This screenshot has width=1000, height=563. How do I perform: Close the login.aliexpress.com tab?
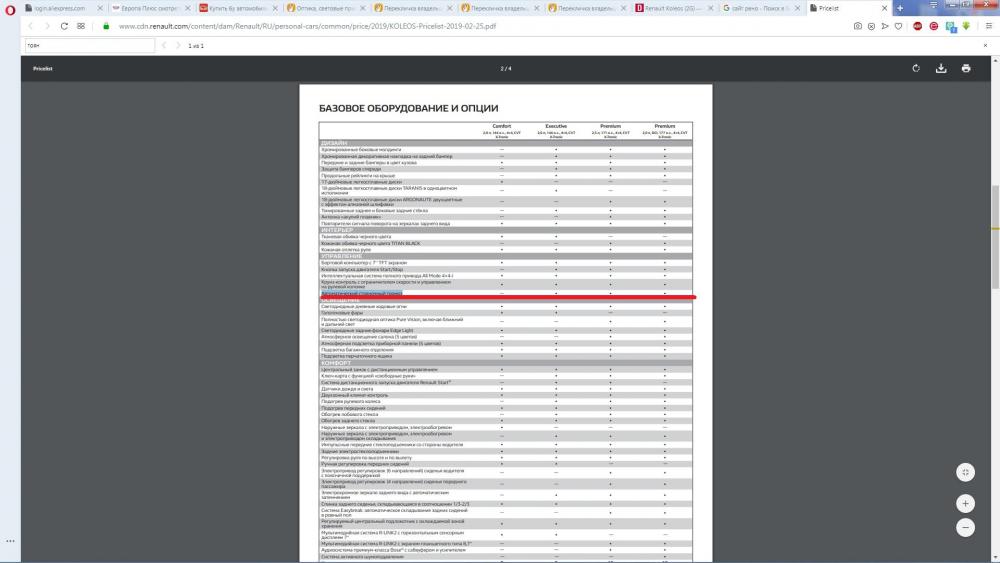point(100,8)
